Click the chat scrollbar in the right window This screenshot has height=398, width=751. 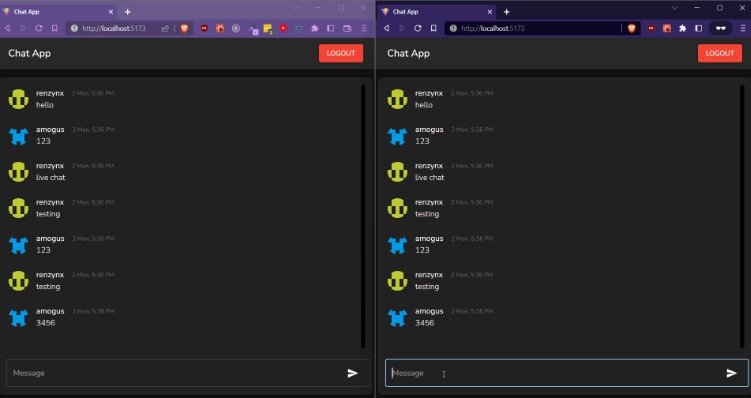click(x=742, y=216)
